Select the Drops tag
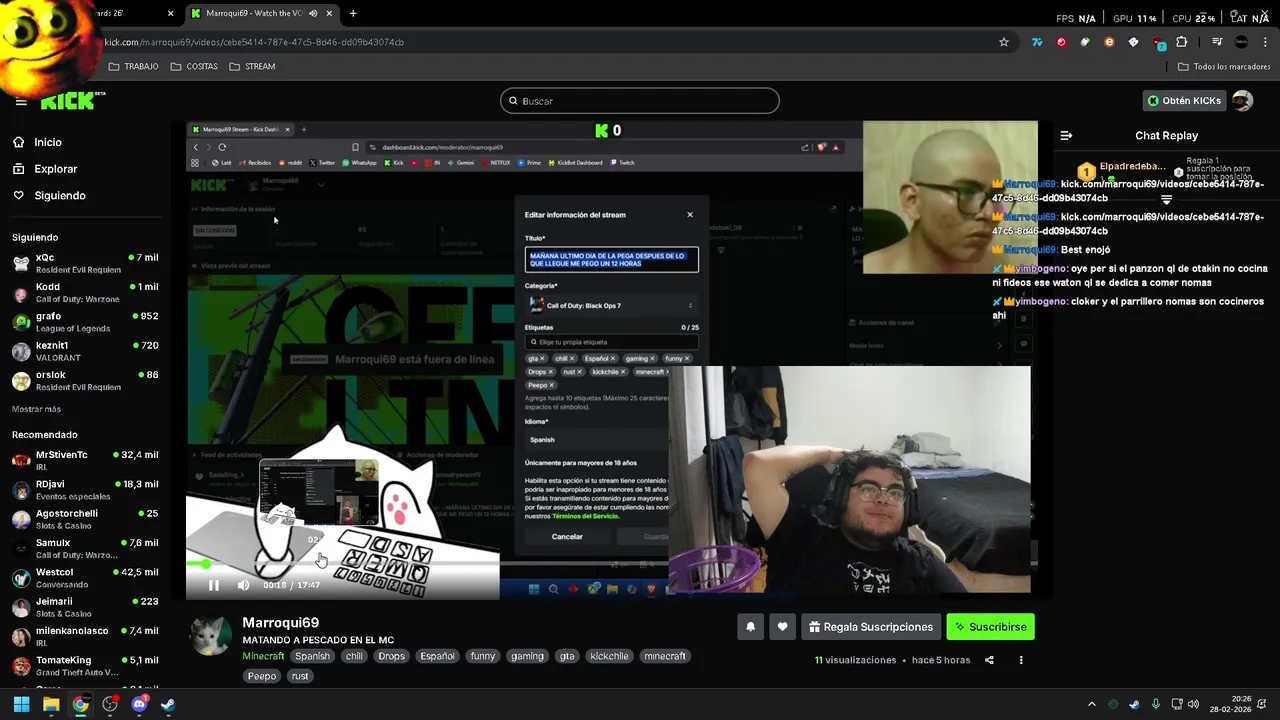The height and width of the screenshot is (720, 1280). [392, 656]
